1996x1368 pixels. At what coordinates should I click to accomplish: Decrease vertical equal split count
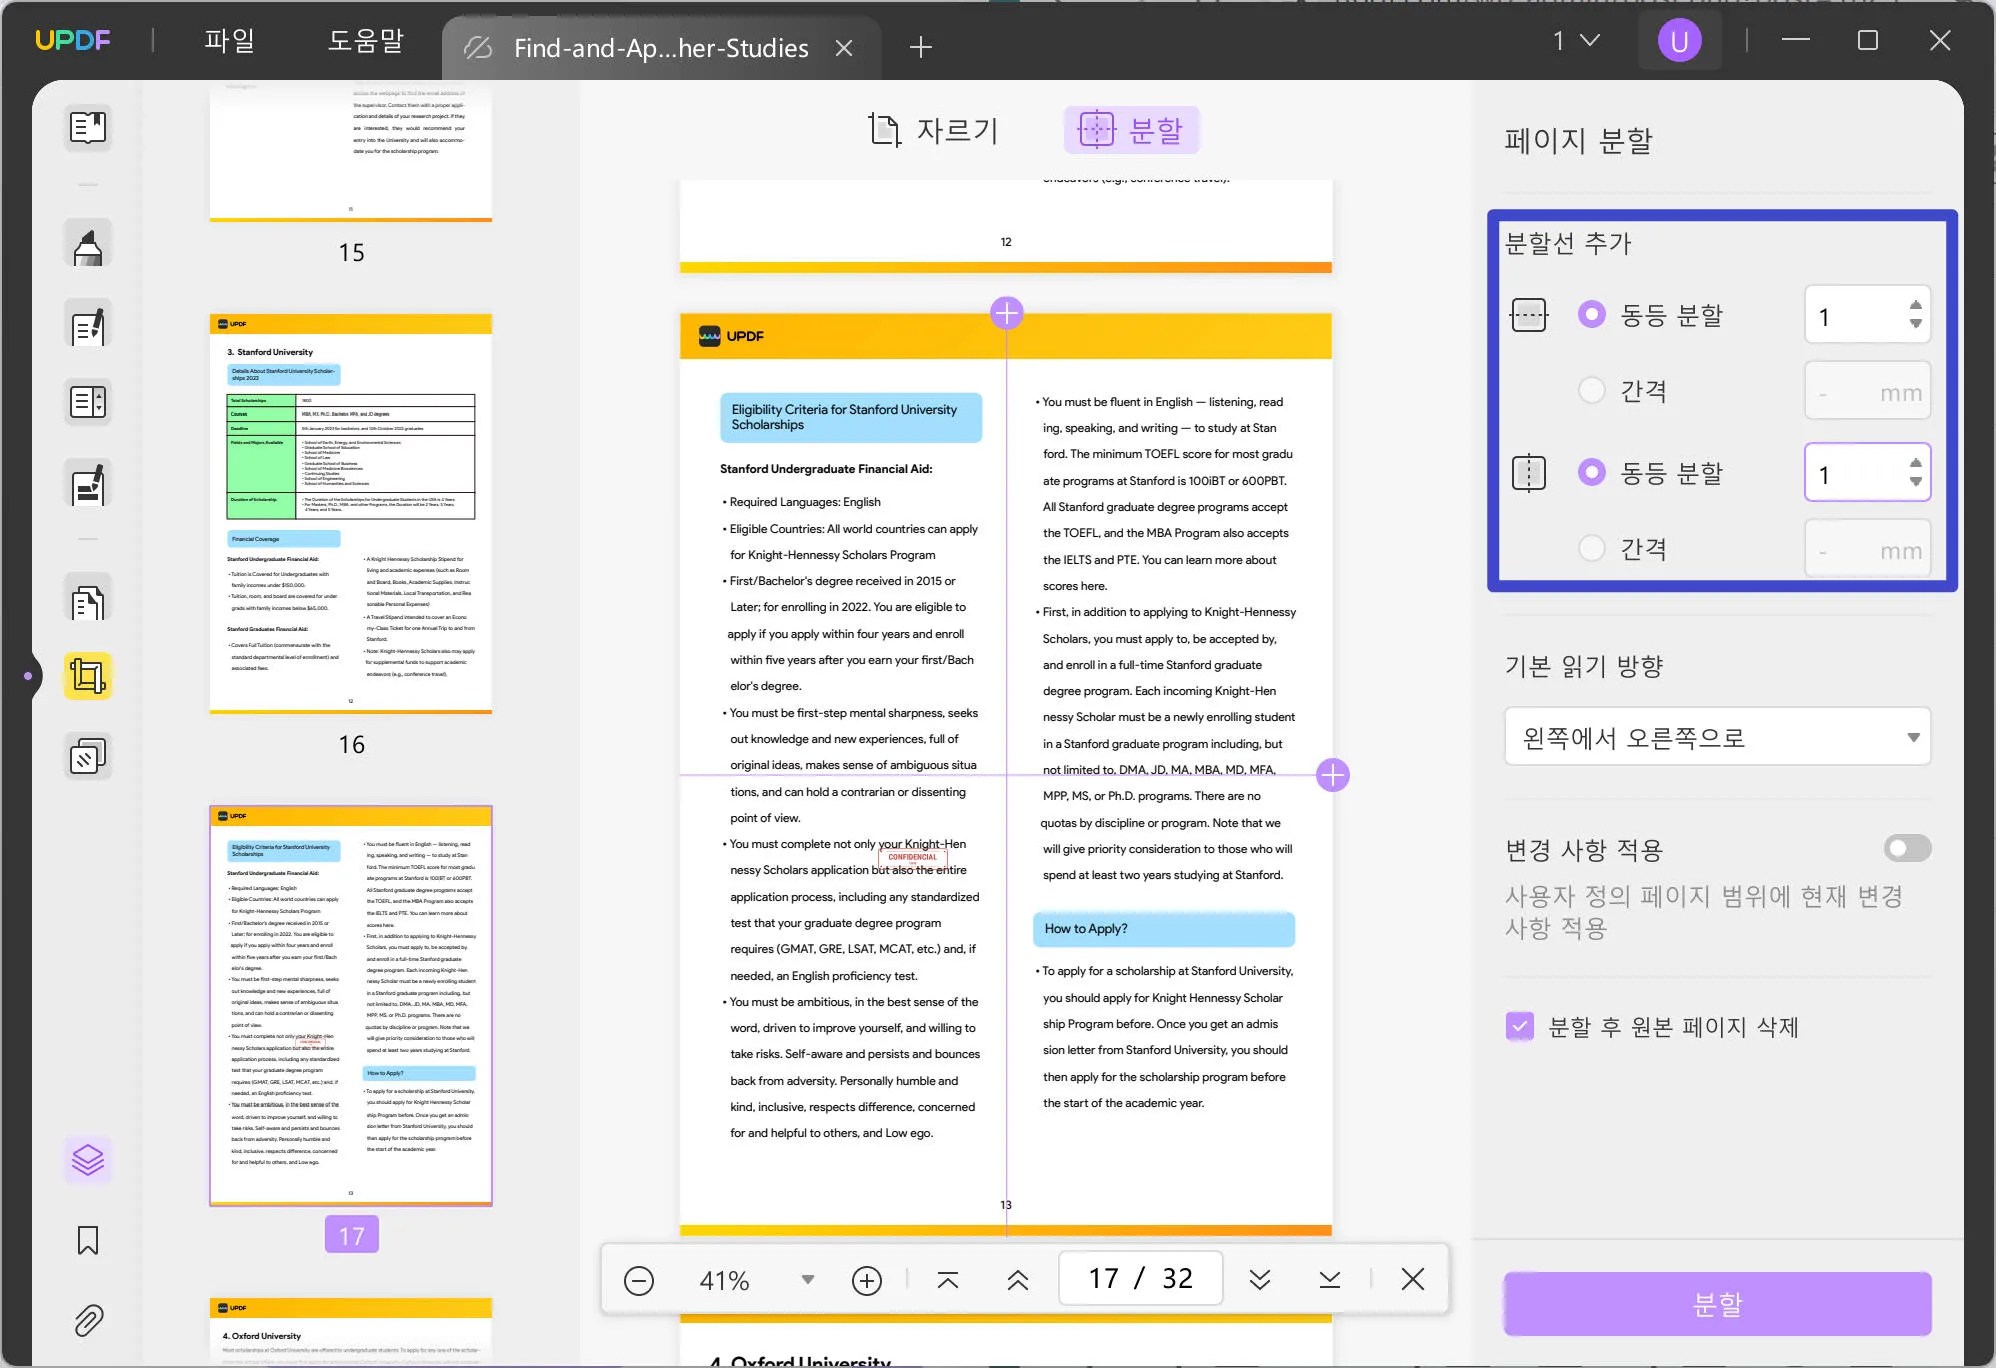coord(1915,482)
